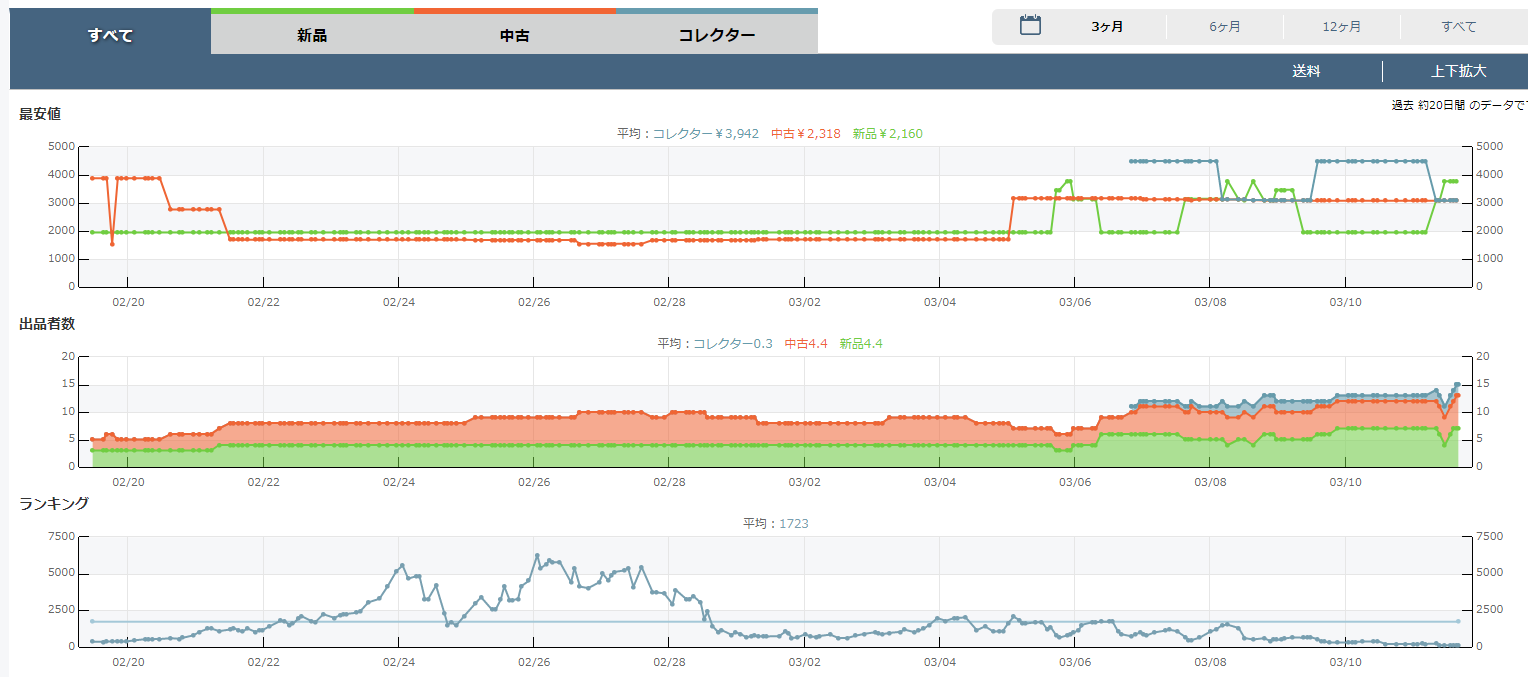
Task: Open the コレクター tab
Action: pos(716,35)
